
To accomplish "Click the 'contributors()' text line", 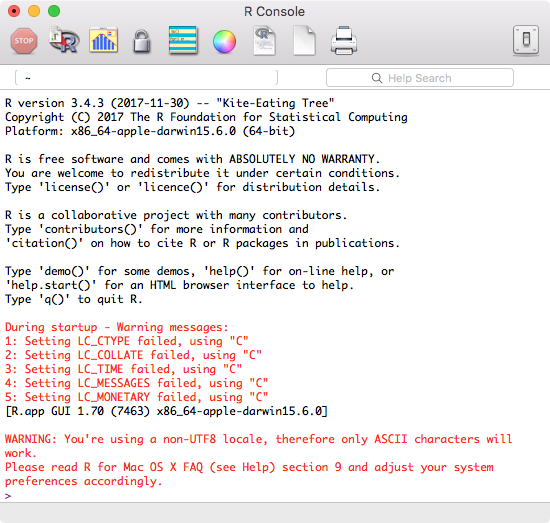I will [x=157, y=229].
